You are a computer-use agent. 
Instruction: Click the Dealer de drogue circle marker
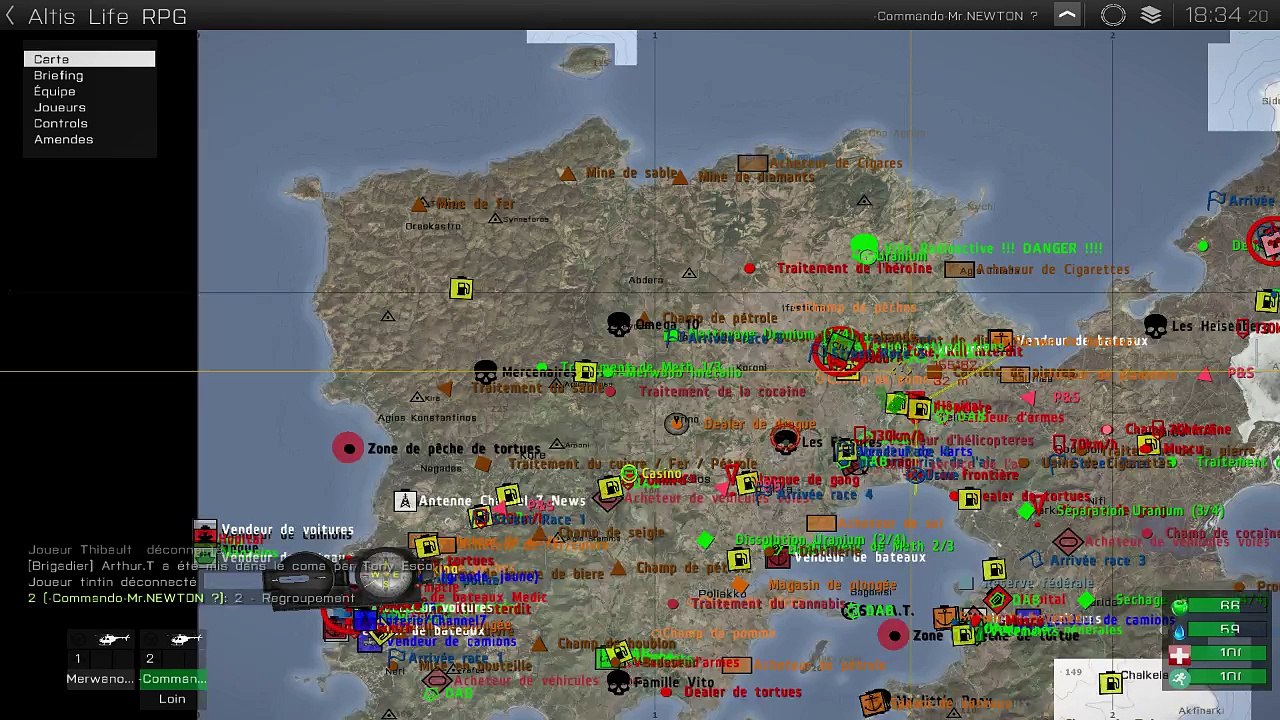click(677, 424)
